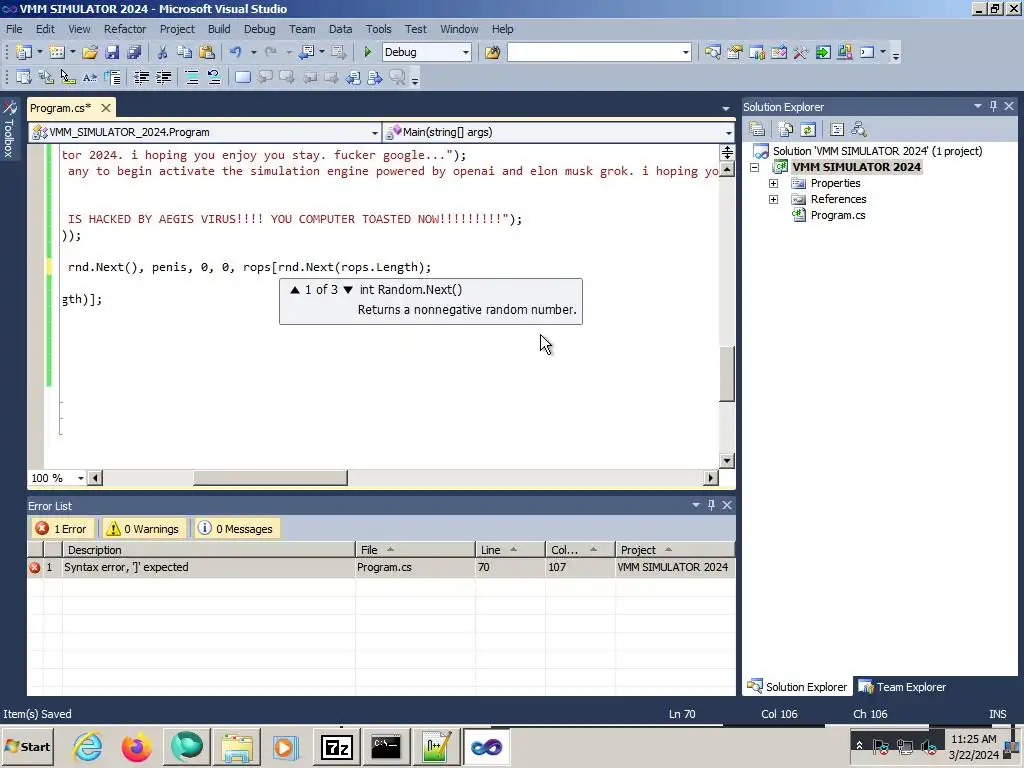This screenshot has width=1024, height=768.
Task: Toggle the 0 Warnings filter button
Action: (143, 529)
